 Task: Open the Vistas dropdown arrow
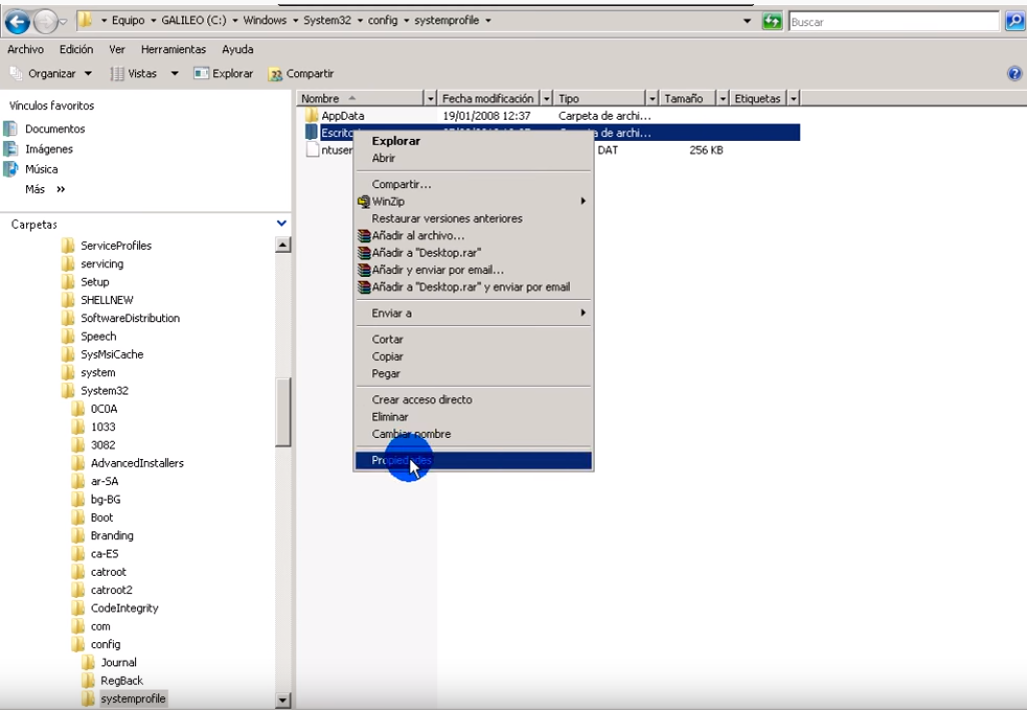click(x=175, y=73)
